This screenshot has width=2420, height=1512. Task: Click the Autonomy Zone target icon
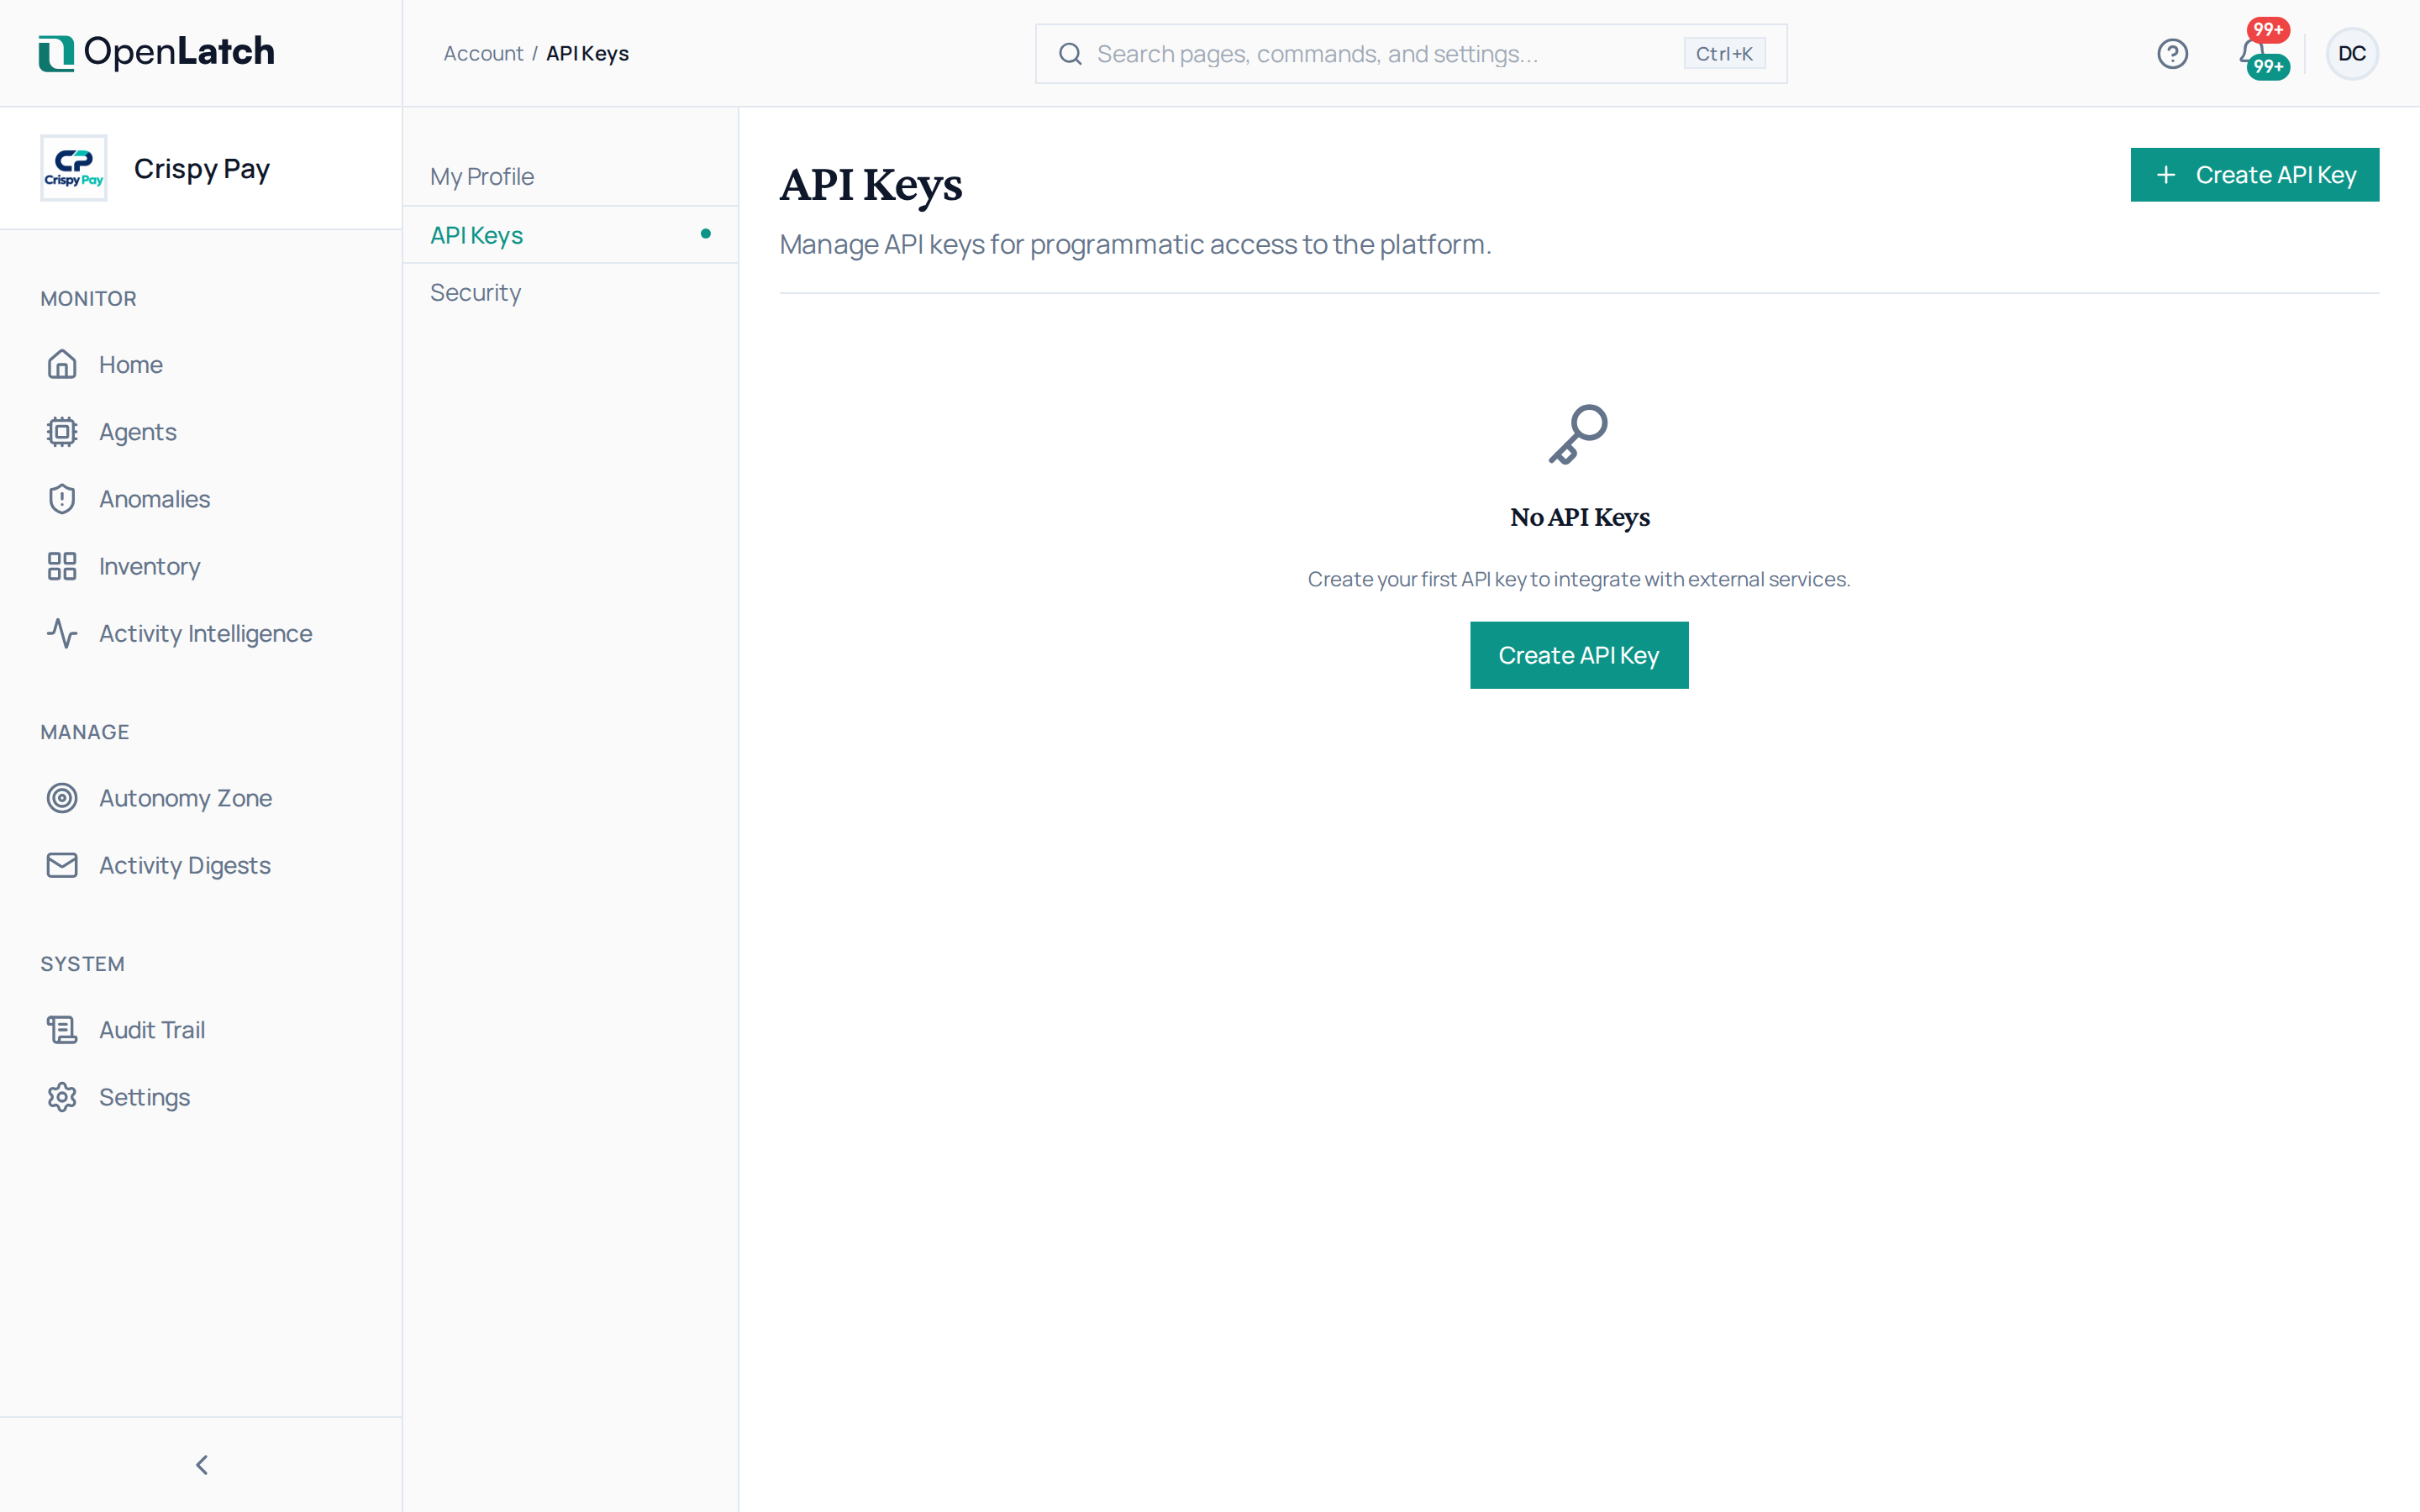(62, 797)
